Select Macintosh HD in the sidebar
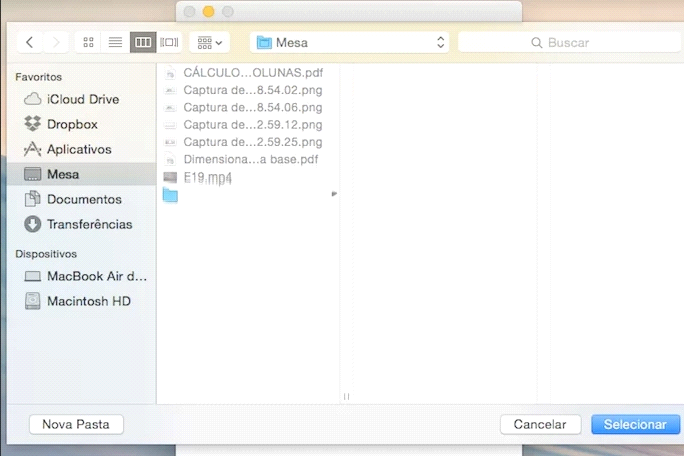The width and height of the screenshot is (684, 456). click(x=82, y=301)
